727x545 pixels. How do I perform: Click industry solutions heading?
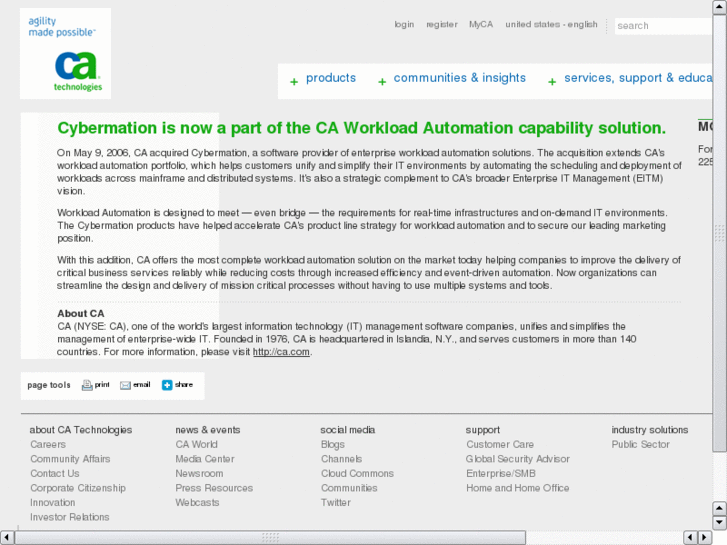650,430
